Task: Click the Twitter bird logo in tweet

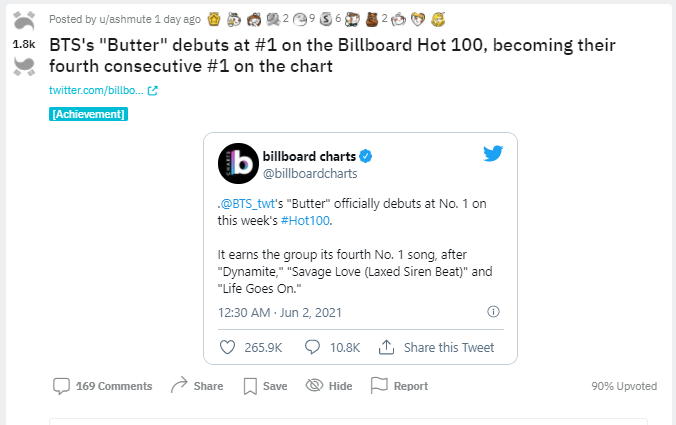Action: pos(493,153)
